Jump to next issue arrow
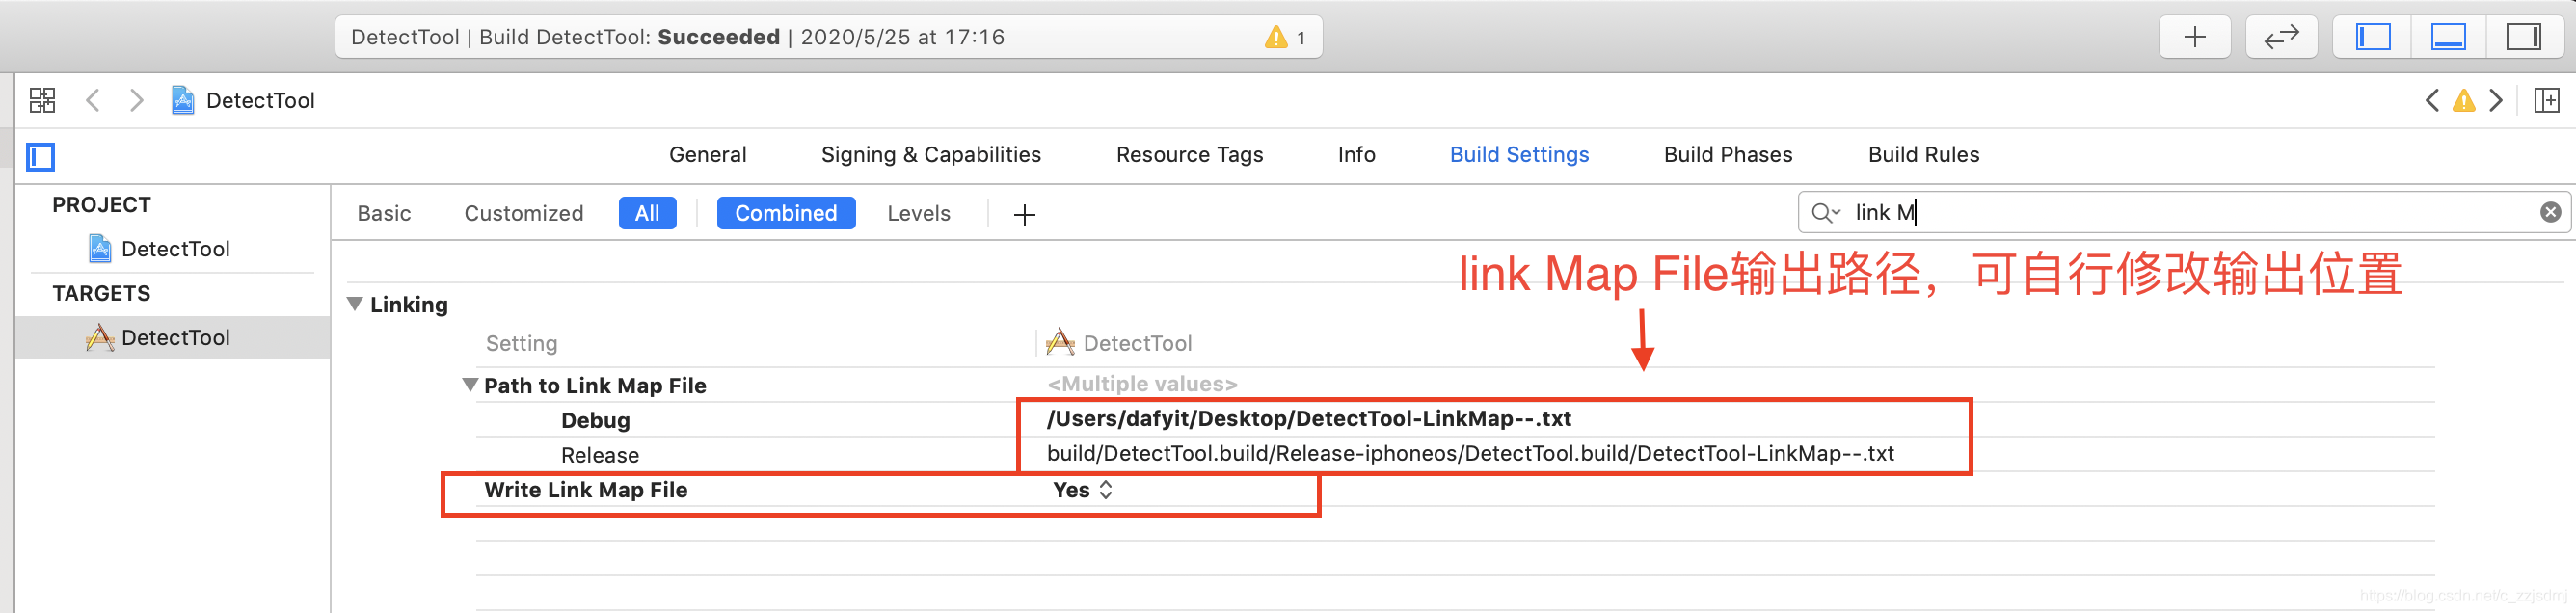Viewport: 2576px width, 613px height. (2496, 100)
